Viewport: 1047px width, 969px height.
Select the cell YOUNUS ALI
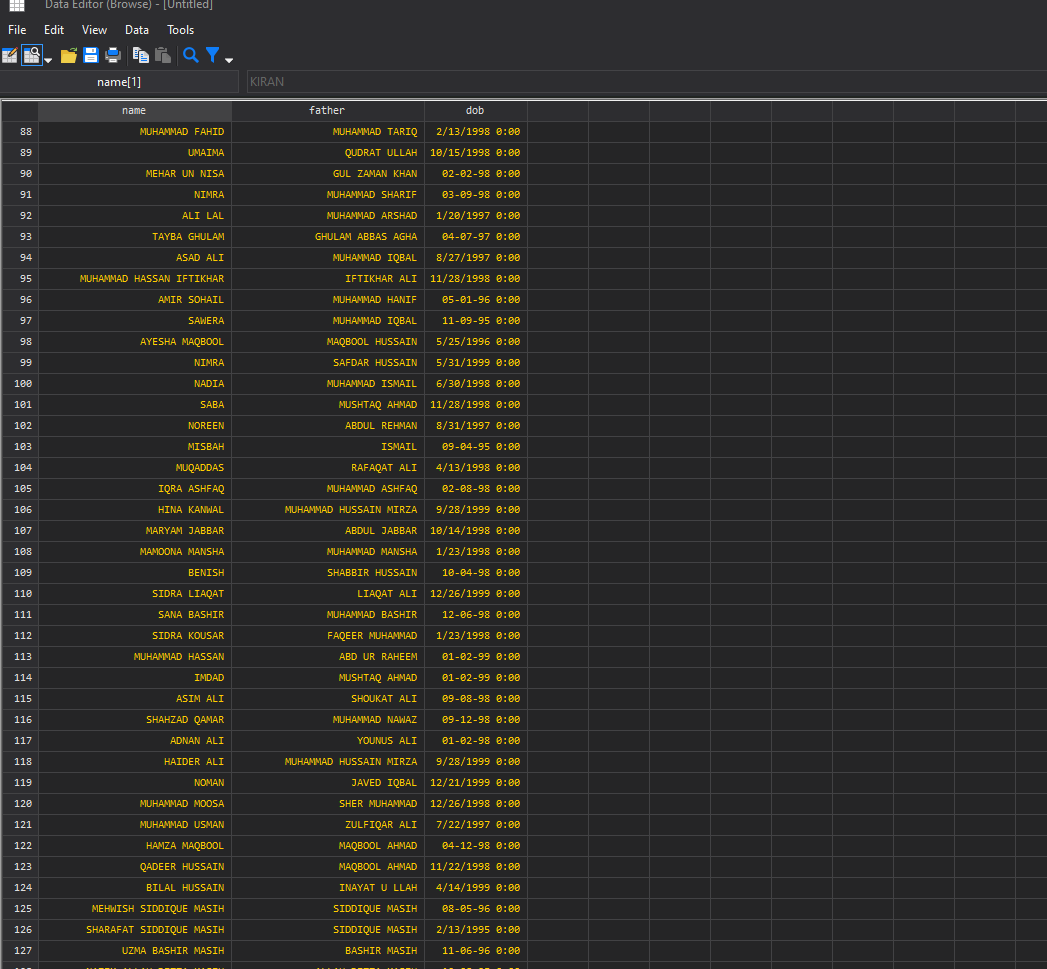click(328, 741)
